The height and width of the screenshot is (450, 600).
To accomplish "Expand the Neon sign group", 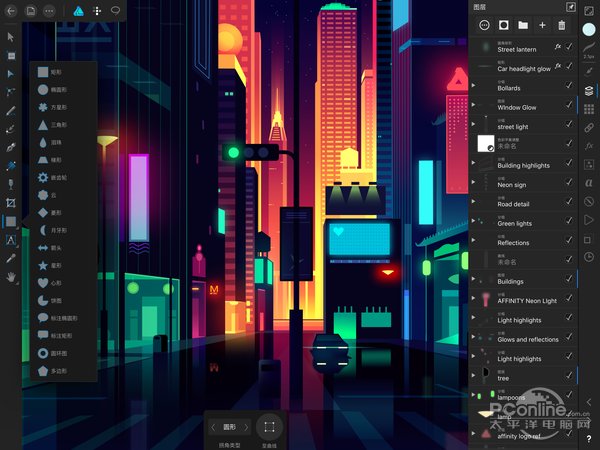I will tap(473, 182).
